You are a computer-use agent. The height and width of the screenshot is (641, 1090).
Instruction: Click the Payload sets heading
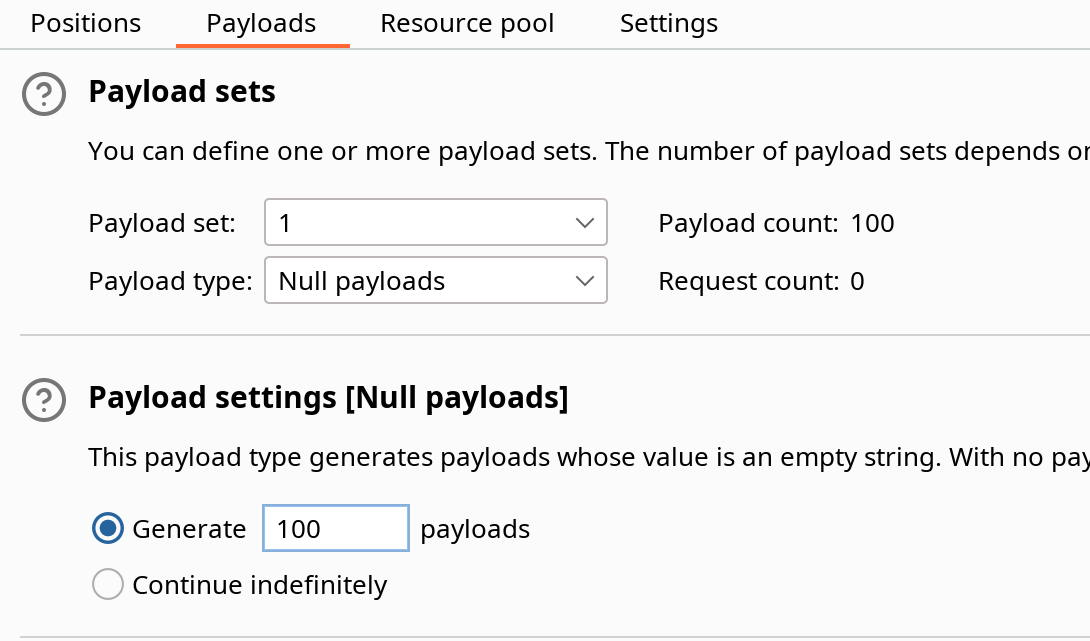(182, 92)
